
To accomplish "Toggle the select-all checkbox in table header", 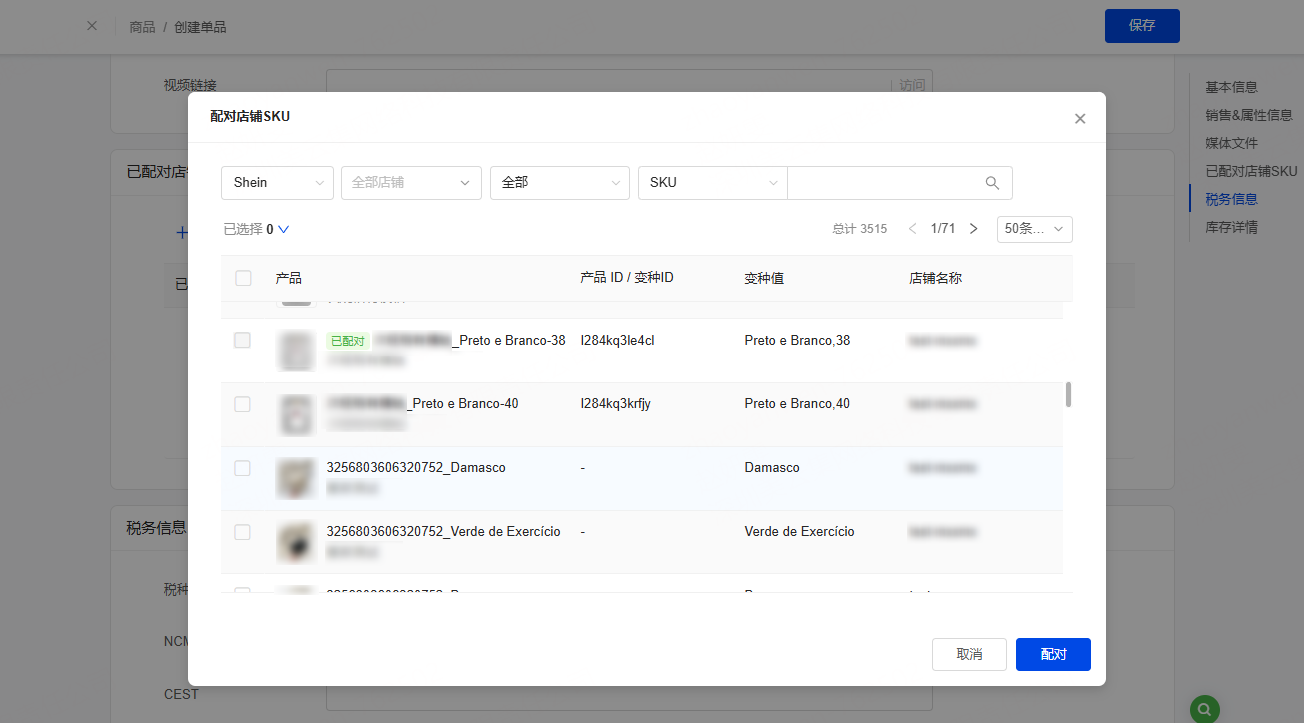I will pos(243,278).
